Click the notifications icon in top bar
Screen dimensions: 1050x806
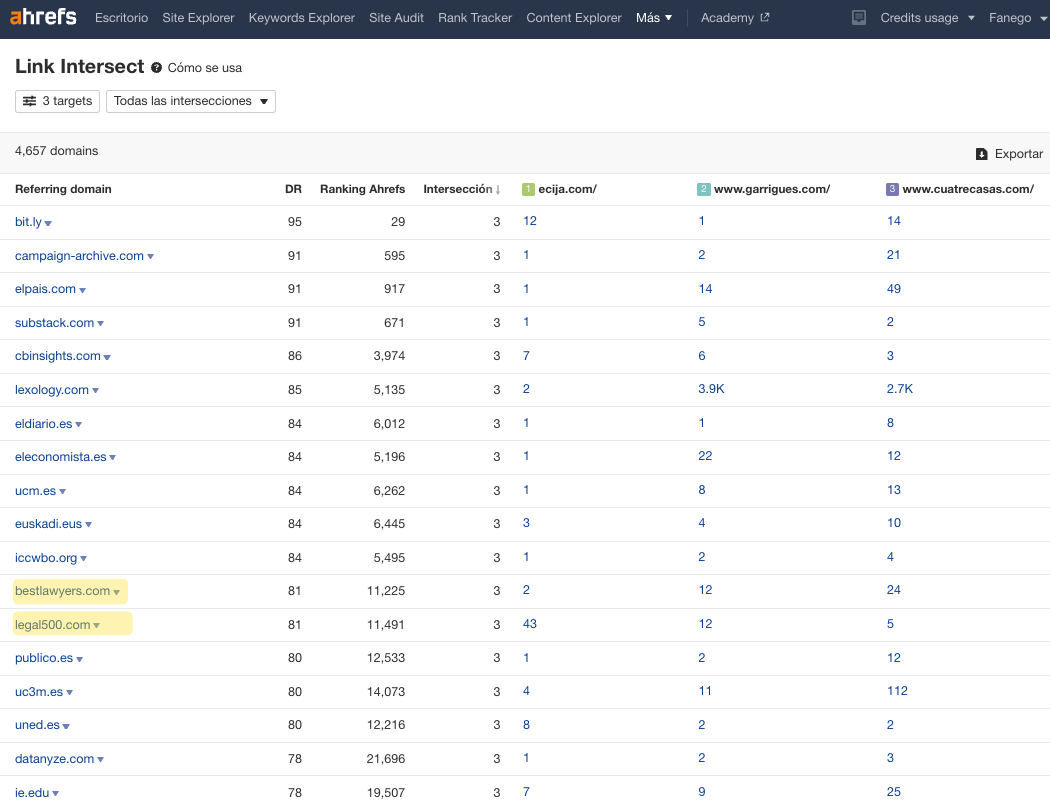(859, 18)
